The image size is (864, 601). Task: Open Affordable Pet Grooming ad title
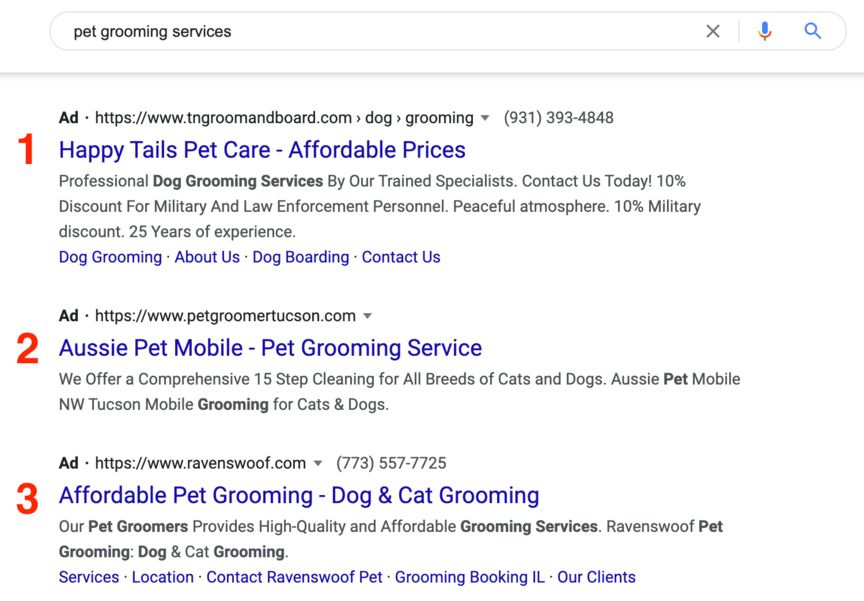click(299, 495)
